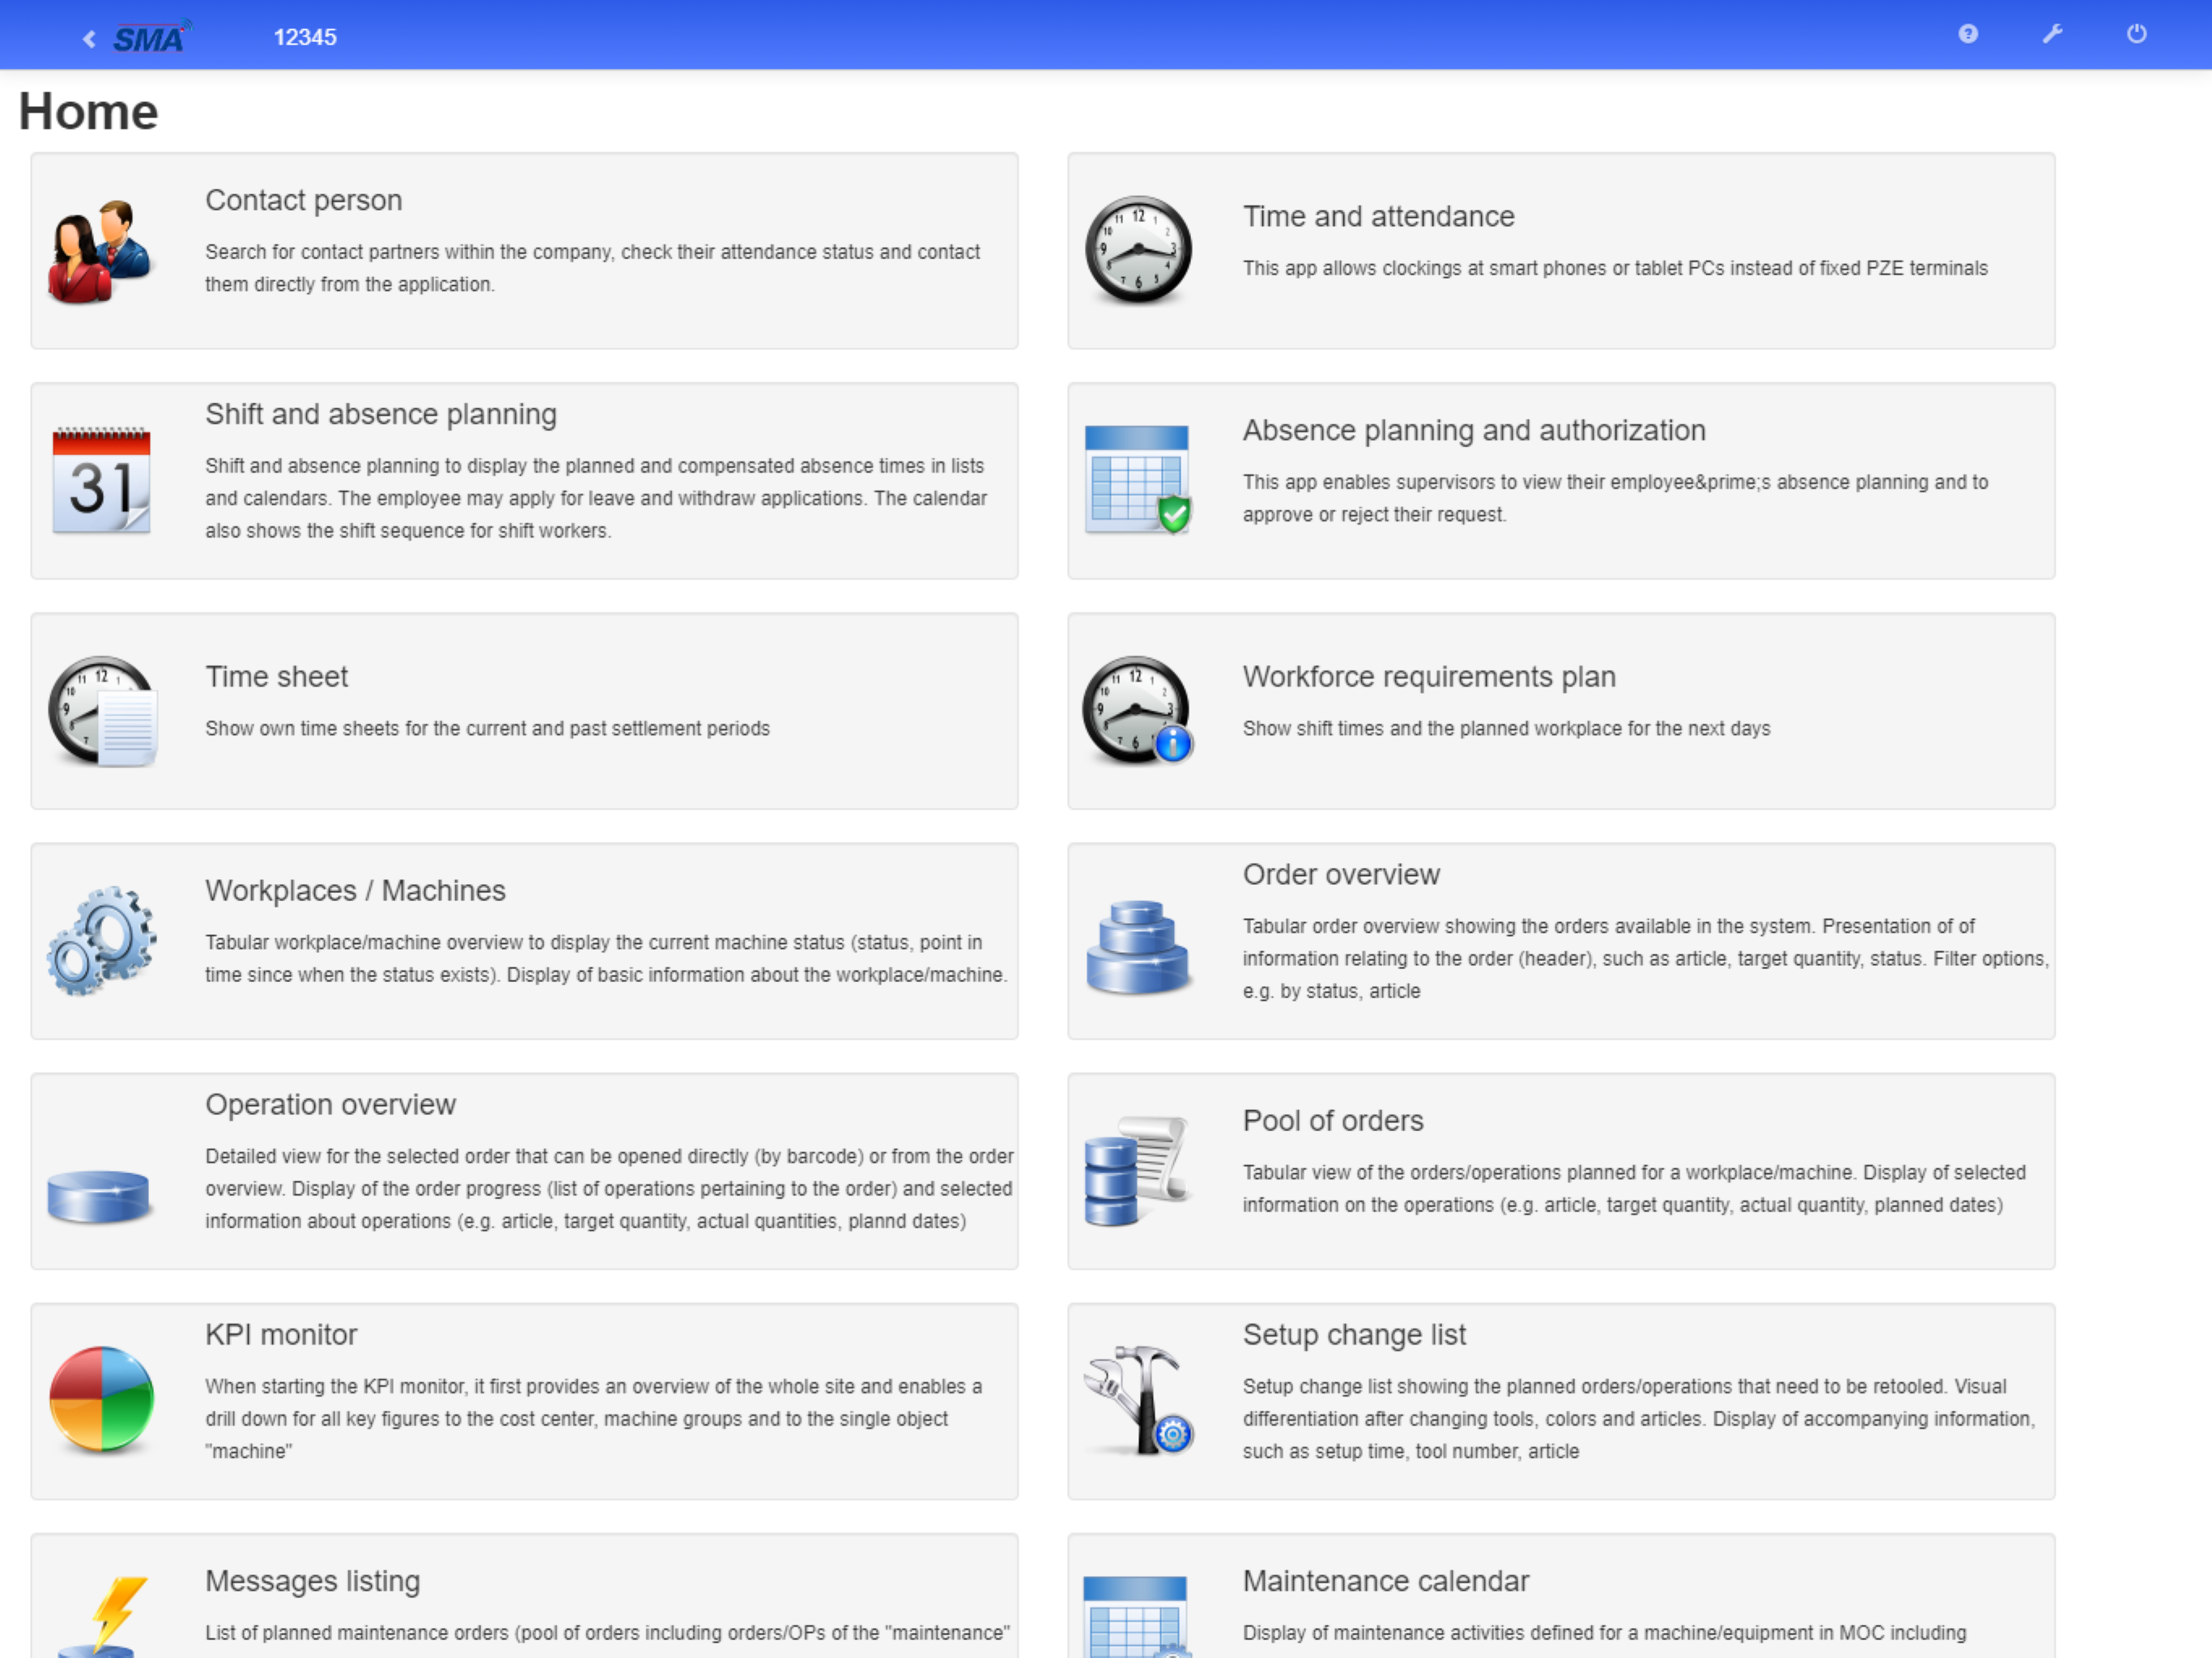2212x1658 pixels.
Task: Open Absence planning and authorization title
Action: pos(1474,430)
